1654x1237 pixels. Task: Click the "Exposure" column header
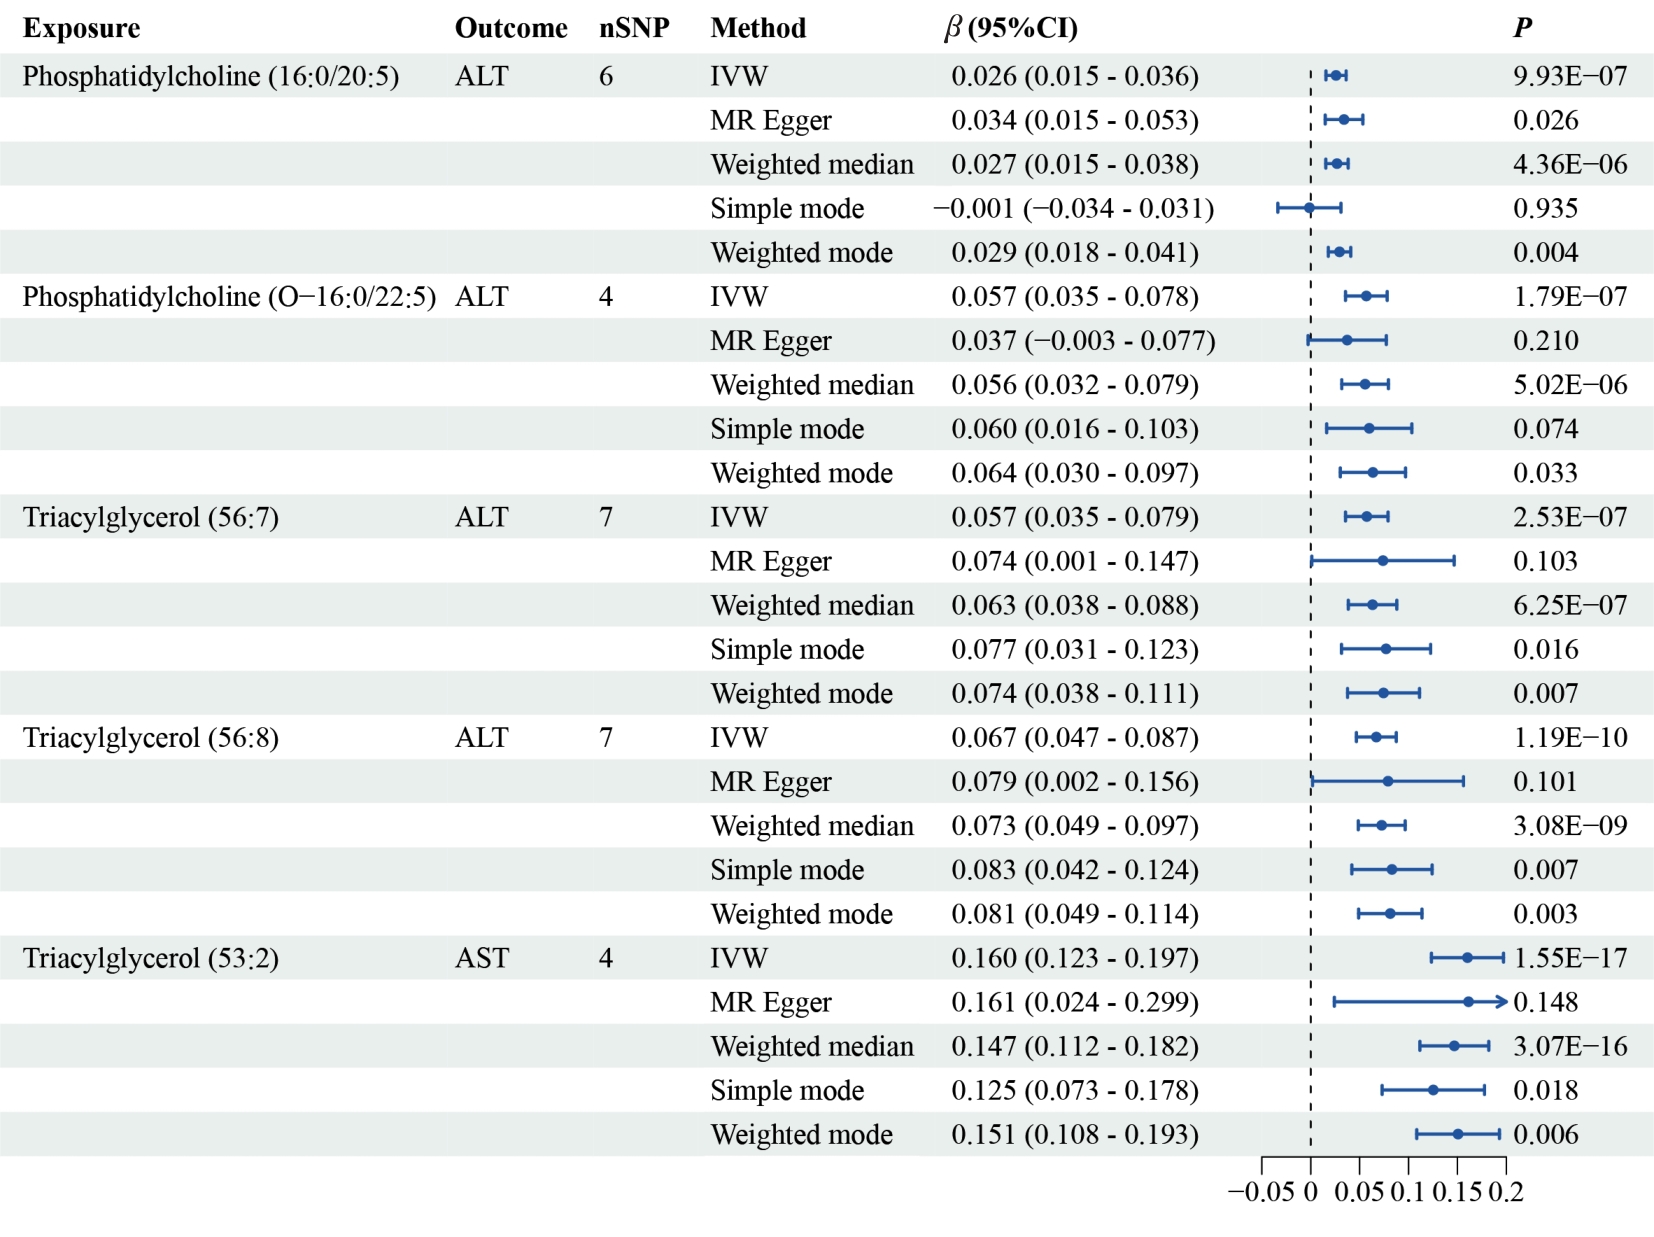click(x=81, y=28)
